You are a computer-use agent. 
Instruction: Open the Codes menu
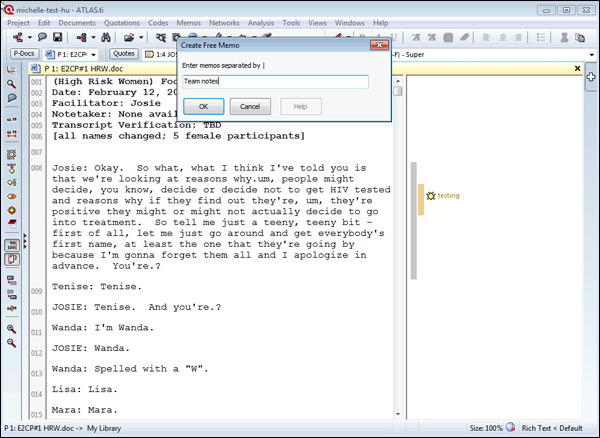(160, 22)
